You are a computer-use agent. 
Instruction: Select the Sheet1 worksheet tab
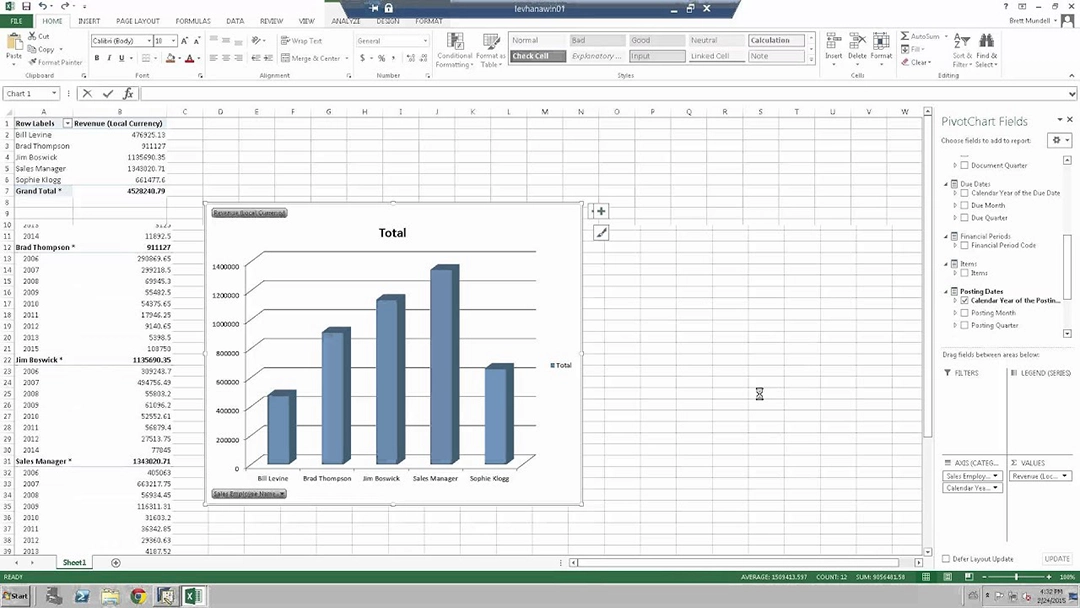[x=74, y=562]
